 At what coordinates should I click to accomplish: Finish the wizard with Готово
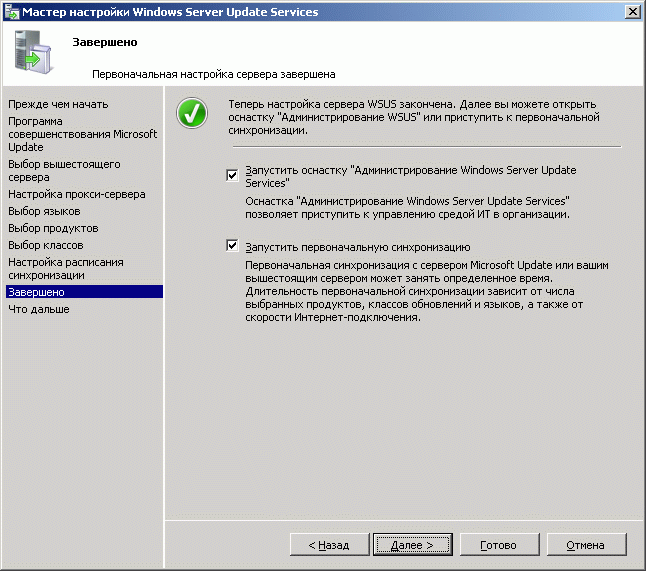click(x=499, y=545)
